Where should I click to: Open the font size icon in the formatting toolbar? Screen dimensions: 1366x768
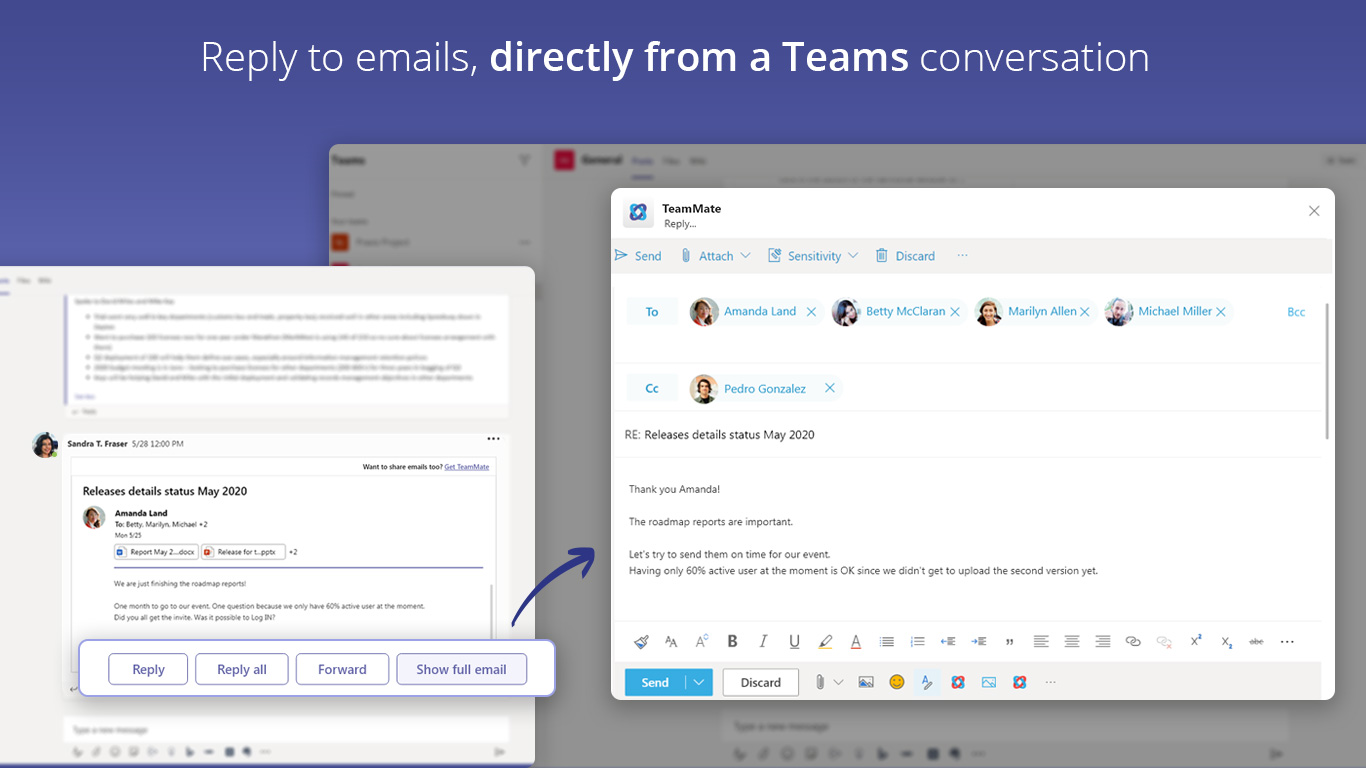point(671,641)
